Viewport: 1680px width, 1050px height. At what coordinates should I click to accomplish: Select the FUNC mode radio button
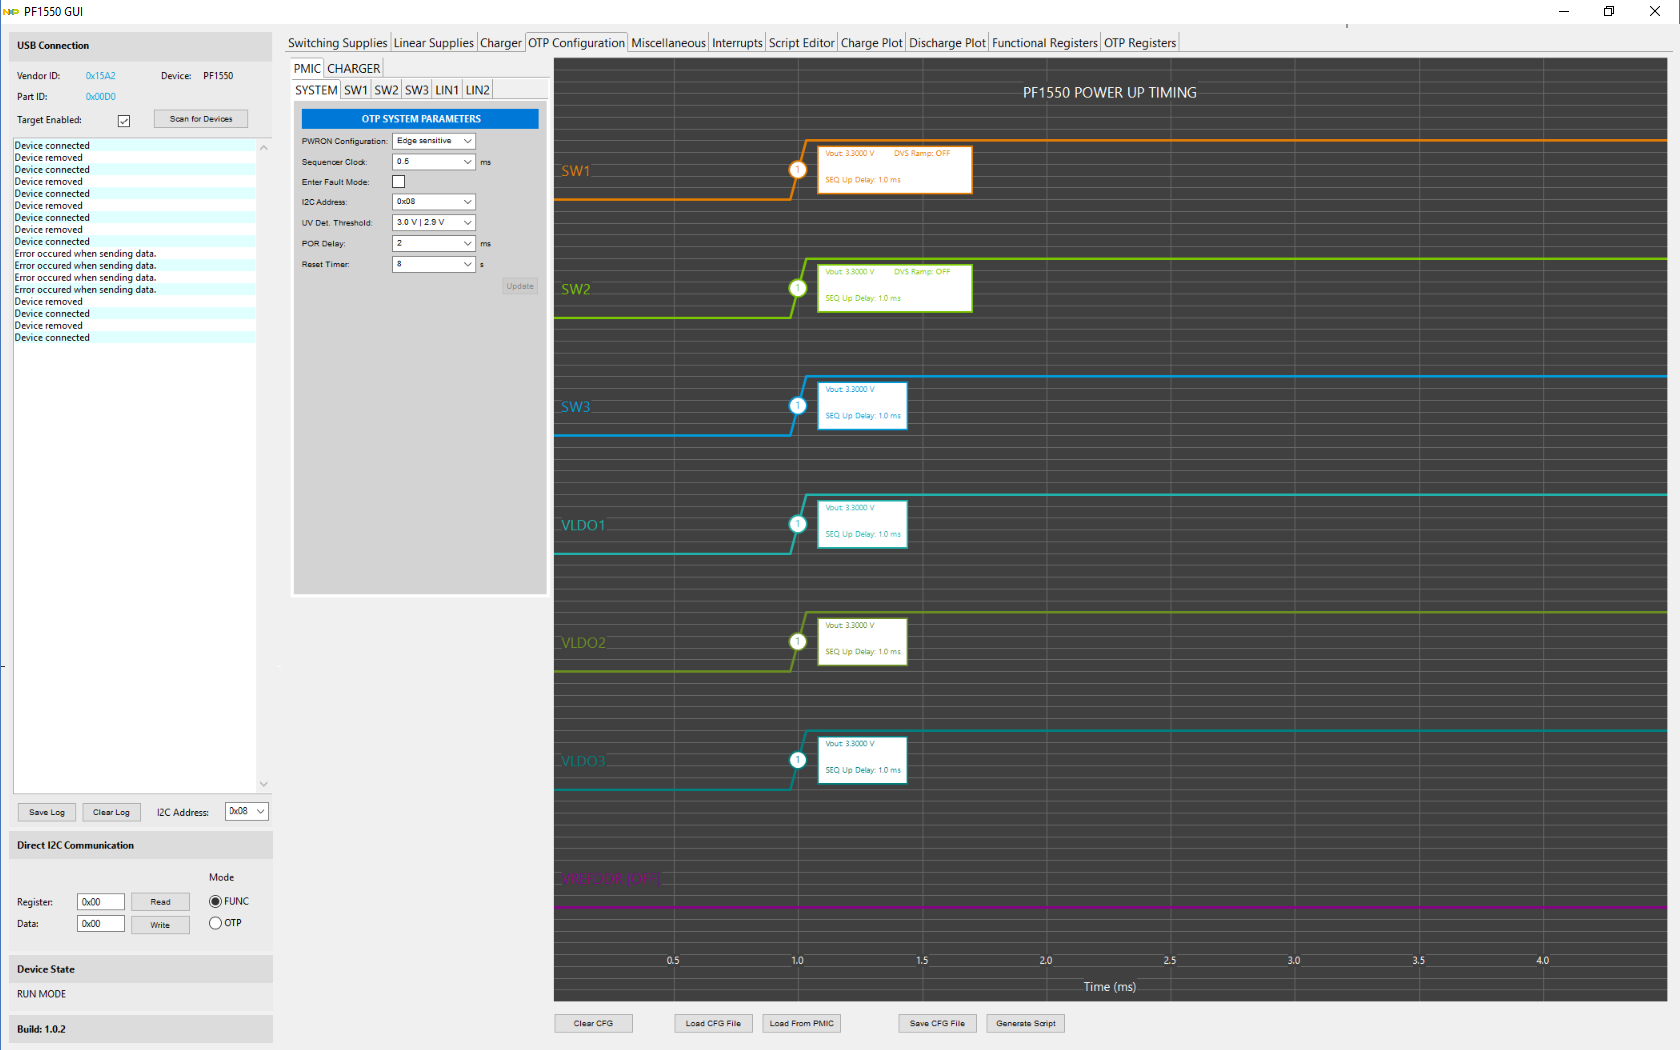[x=215, y=901]
